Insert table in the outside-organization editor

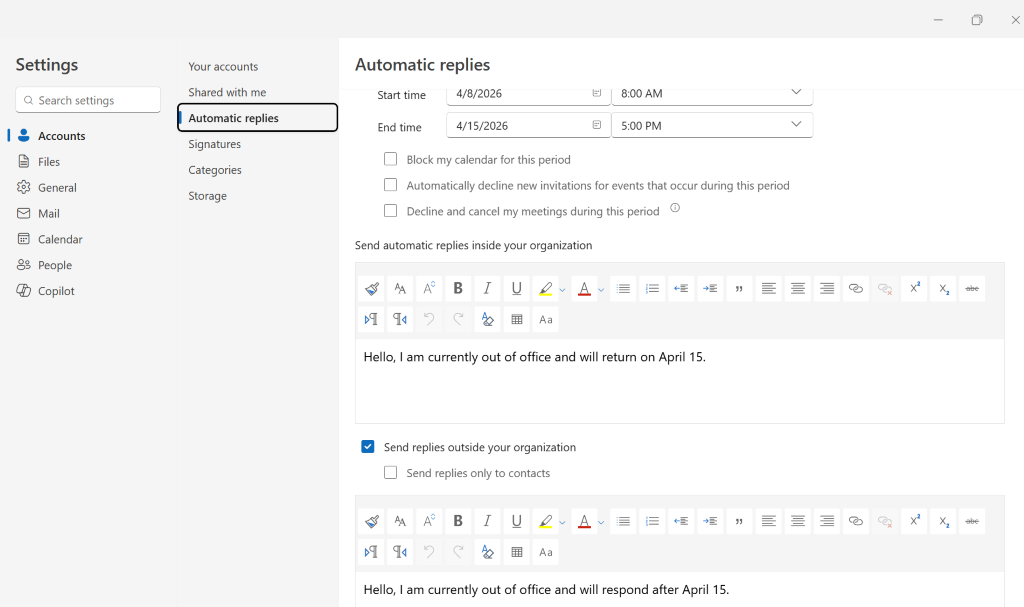click(x=517, y=551)
